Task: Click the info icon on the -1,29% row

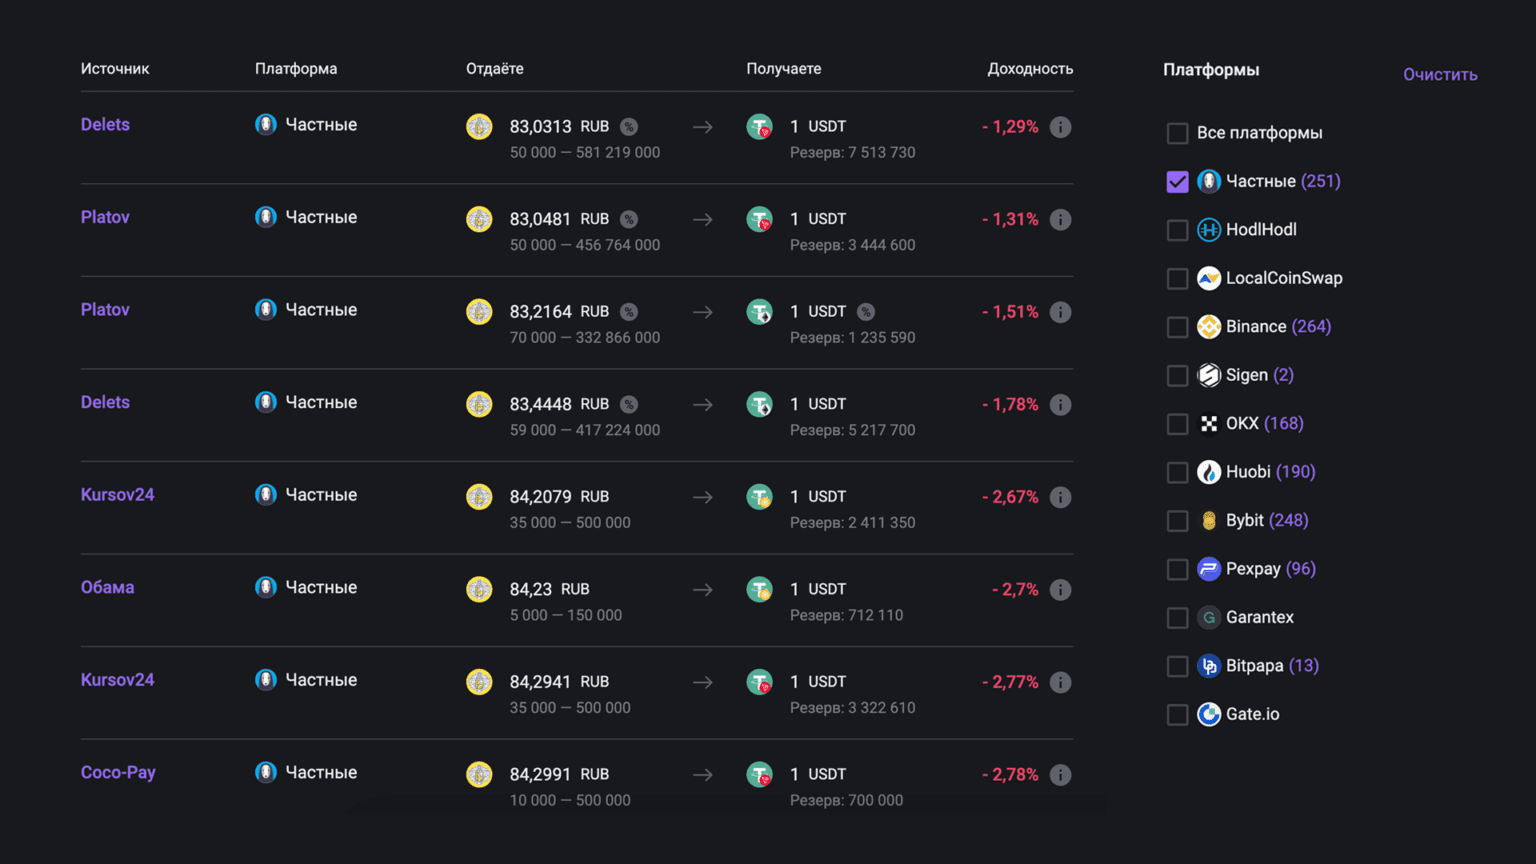Action: (1060, 127)
